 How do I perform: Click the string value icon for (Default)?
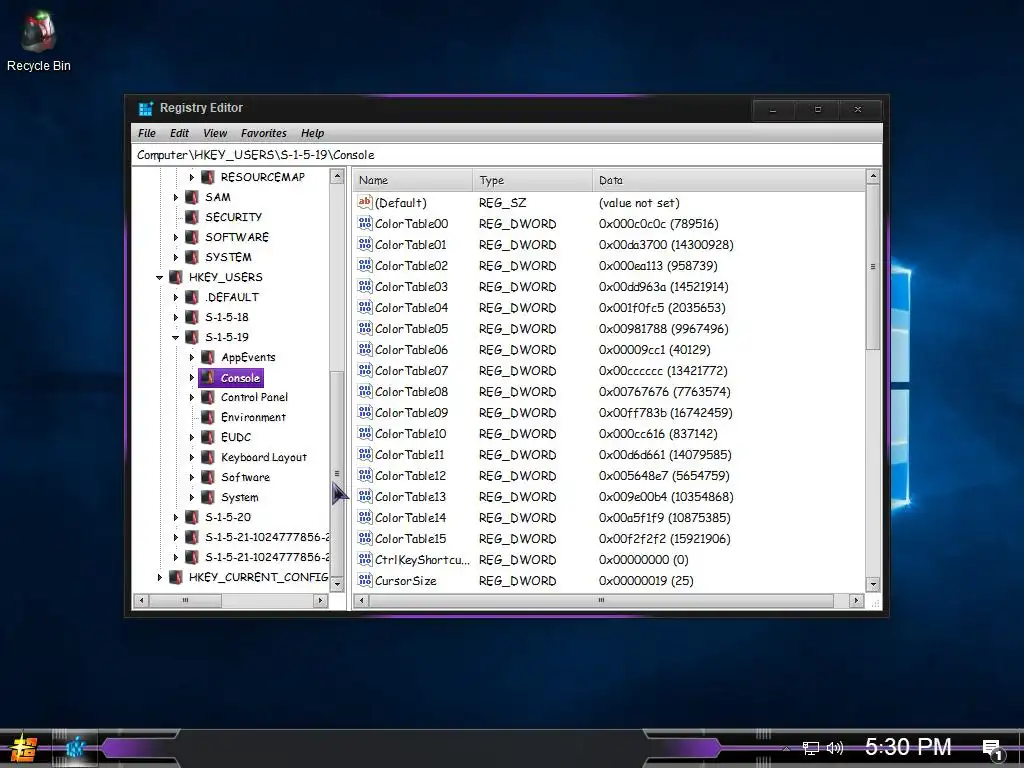point(365,202)
